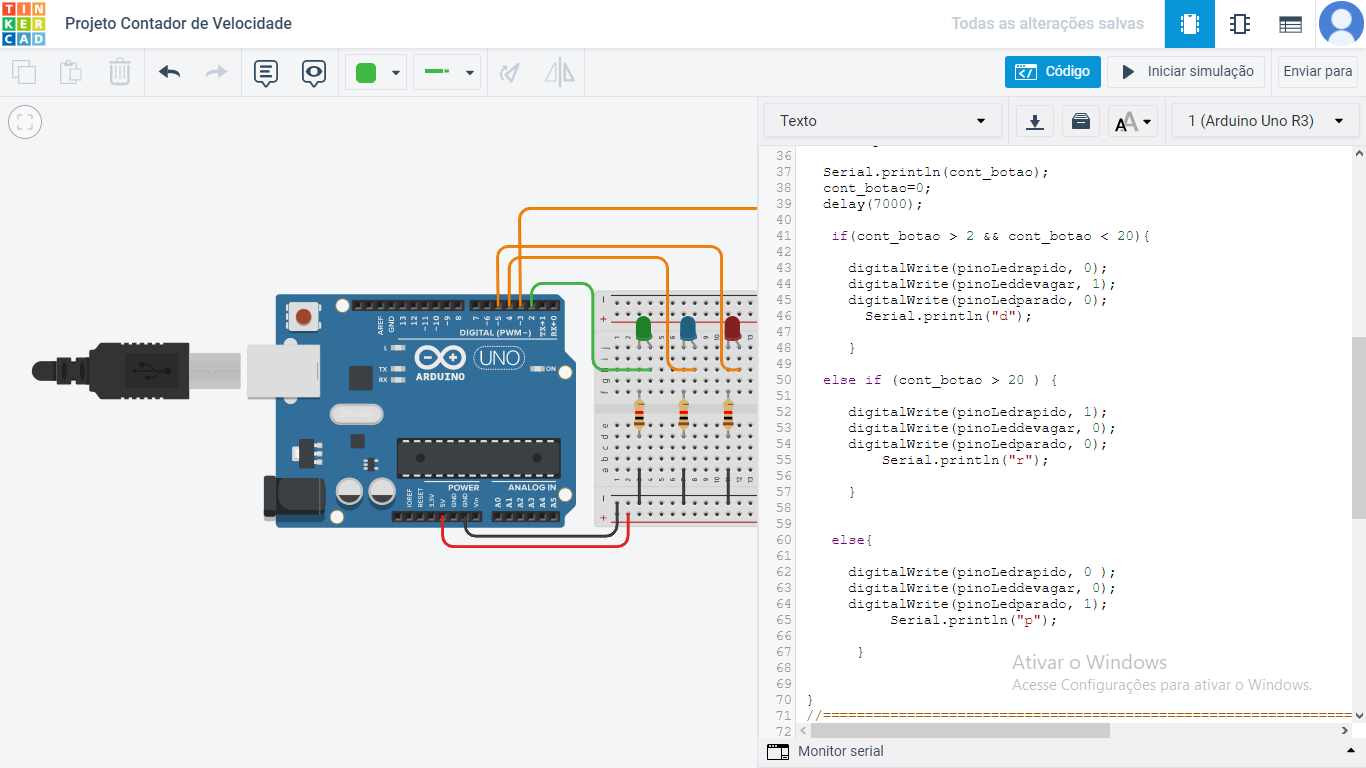Click the delete trash can icon

click(x=119, y=72)
